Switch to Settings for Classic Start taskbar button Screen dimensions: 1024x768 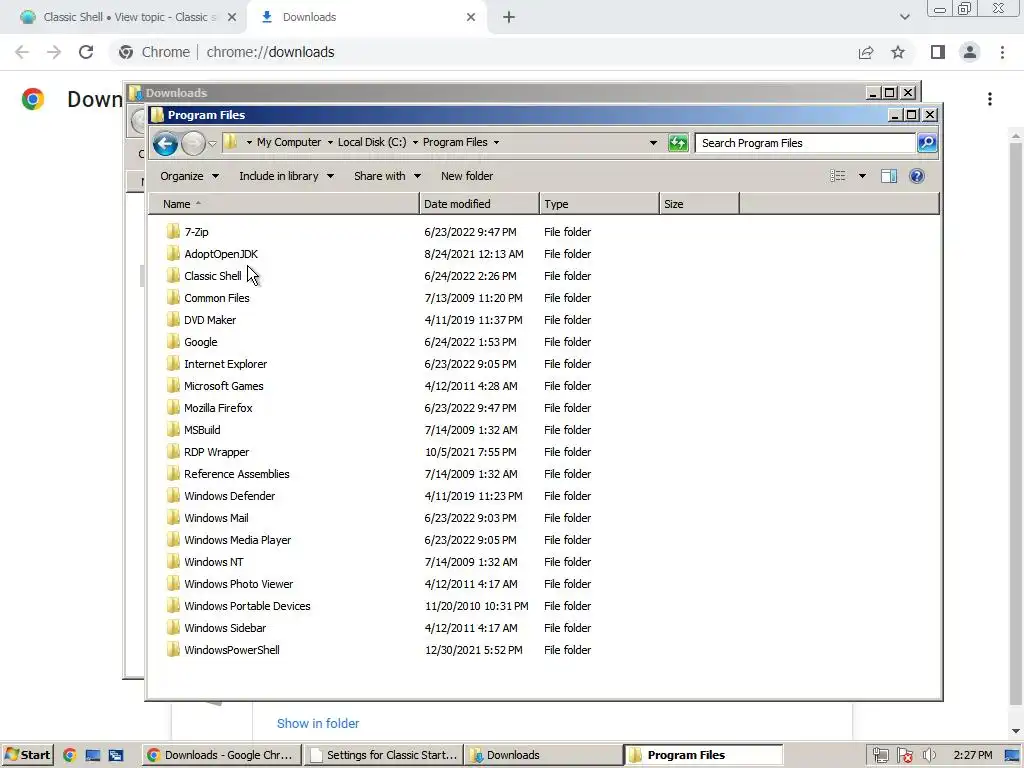coord(385,755)
